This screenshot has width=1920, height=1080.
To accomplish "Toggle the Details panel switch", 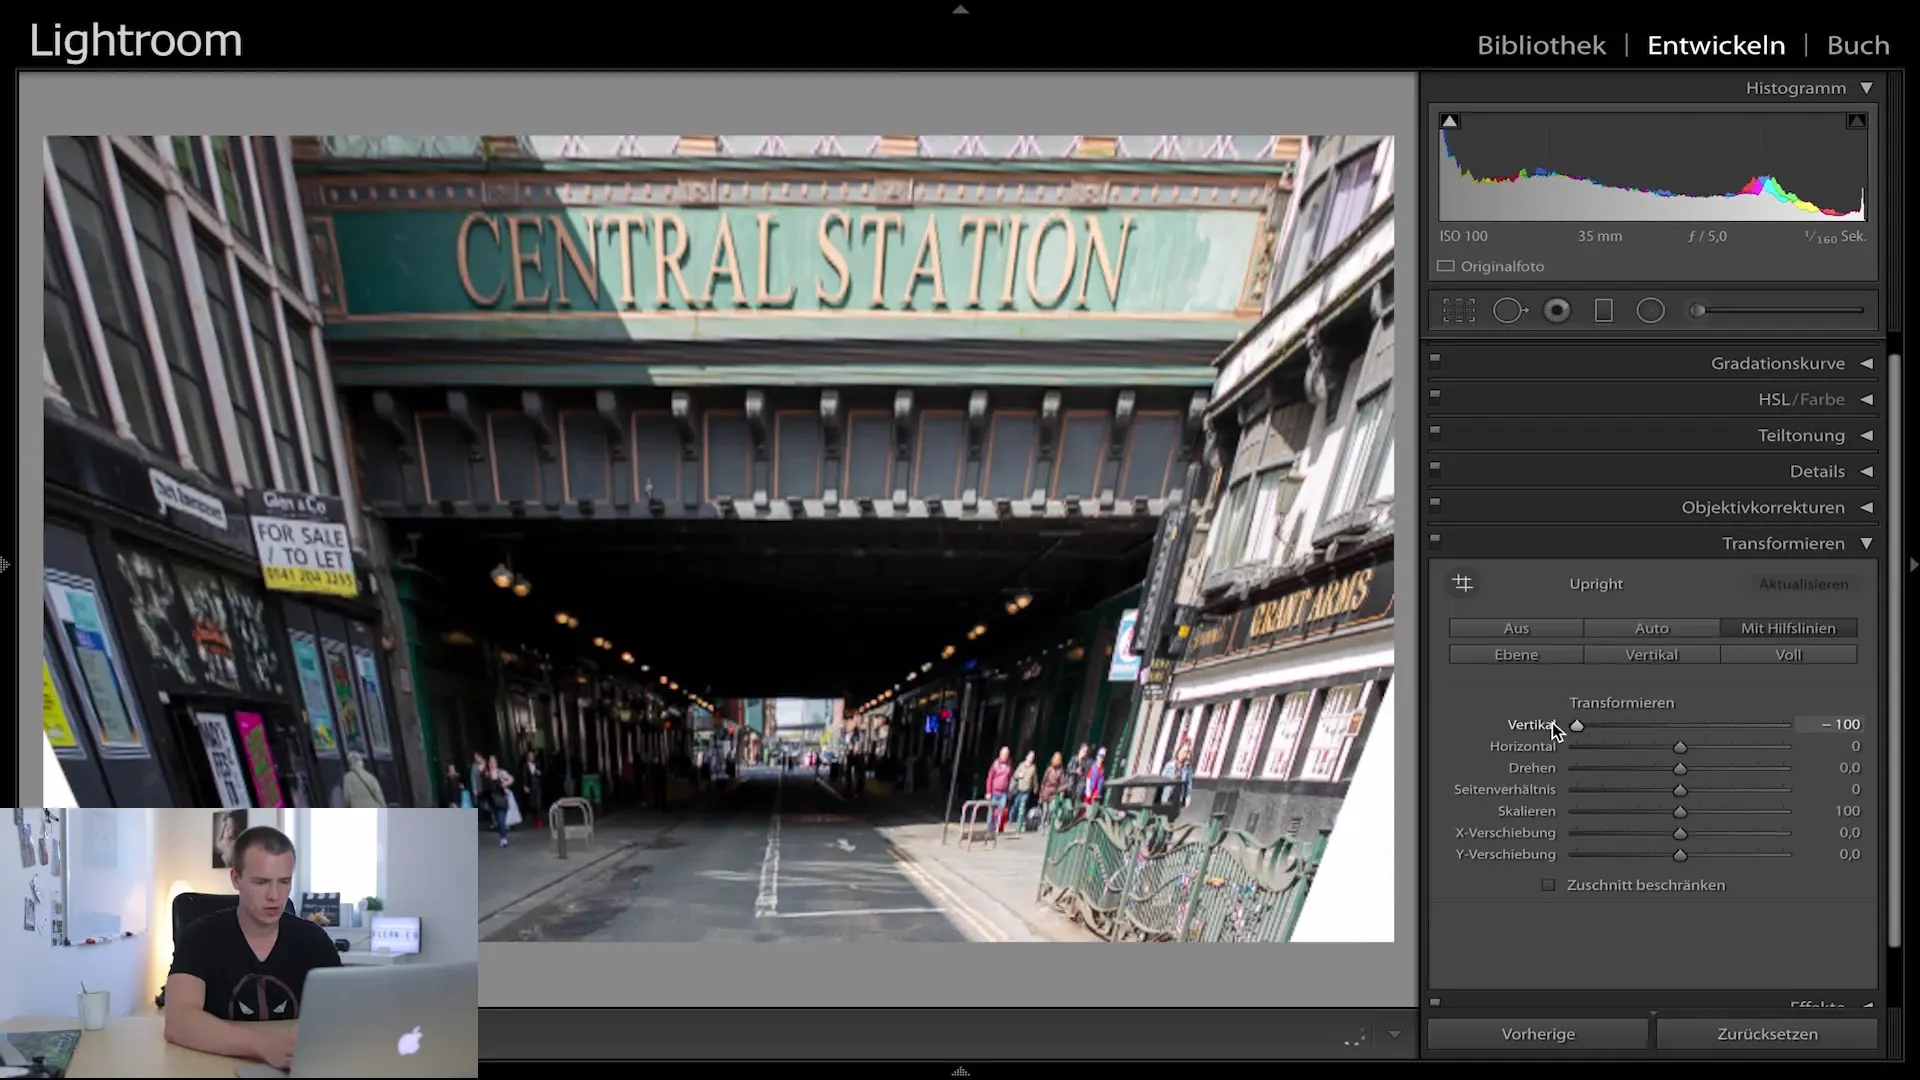I will pos(1435,466).
